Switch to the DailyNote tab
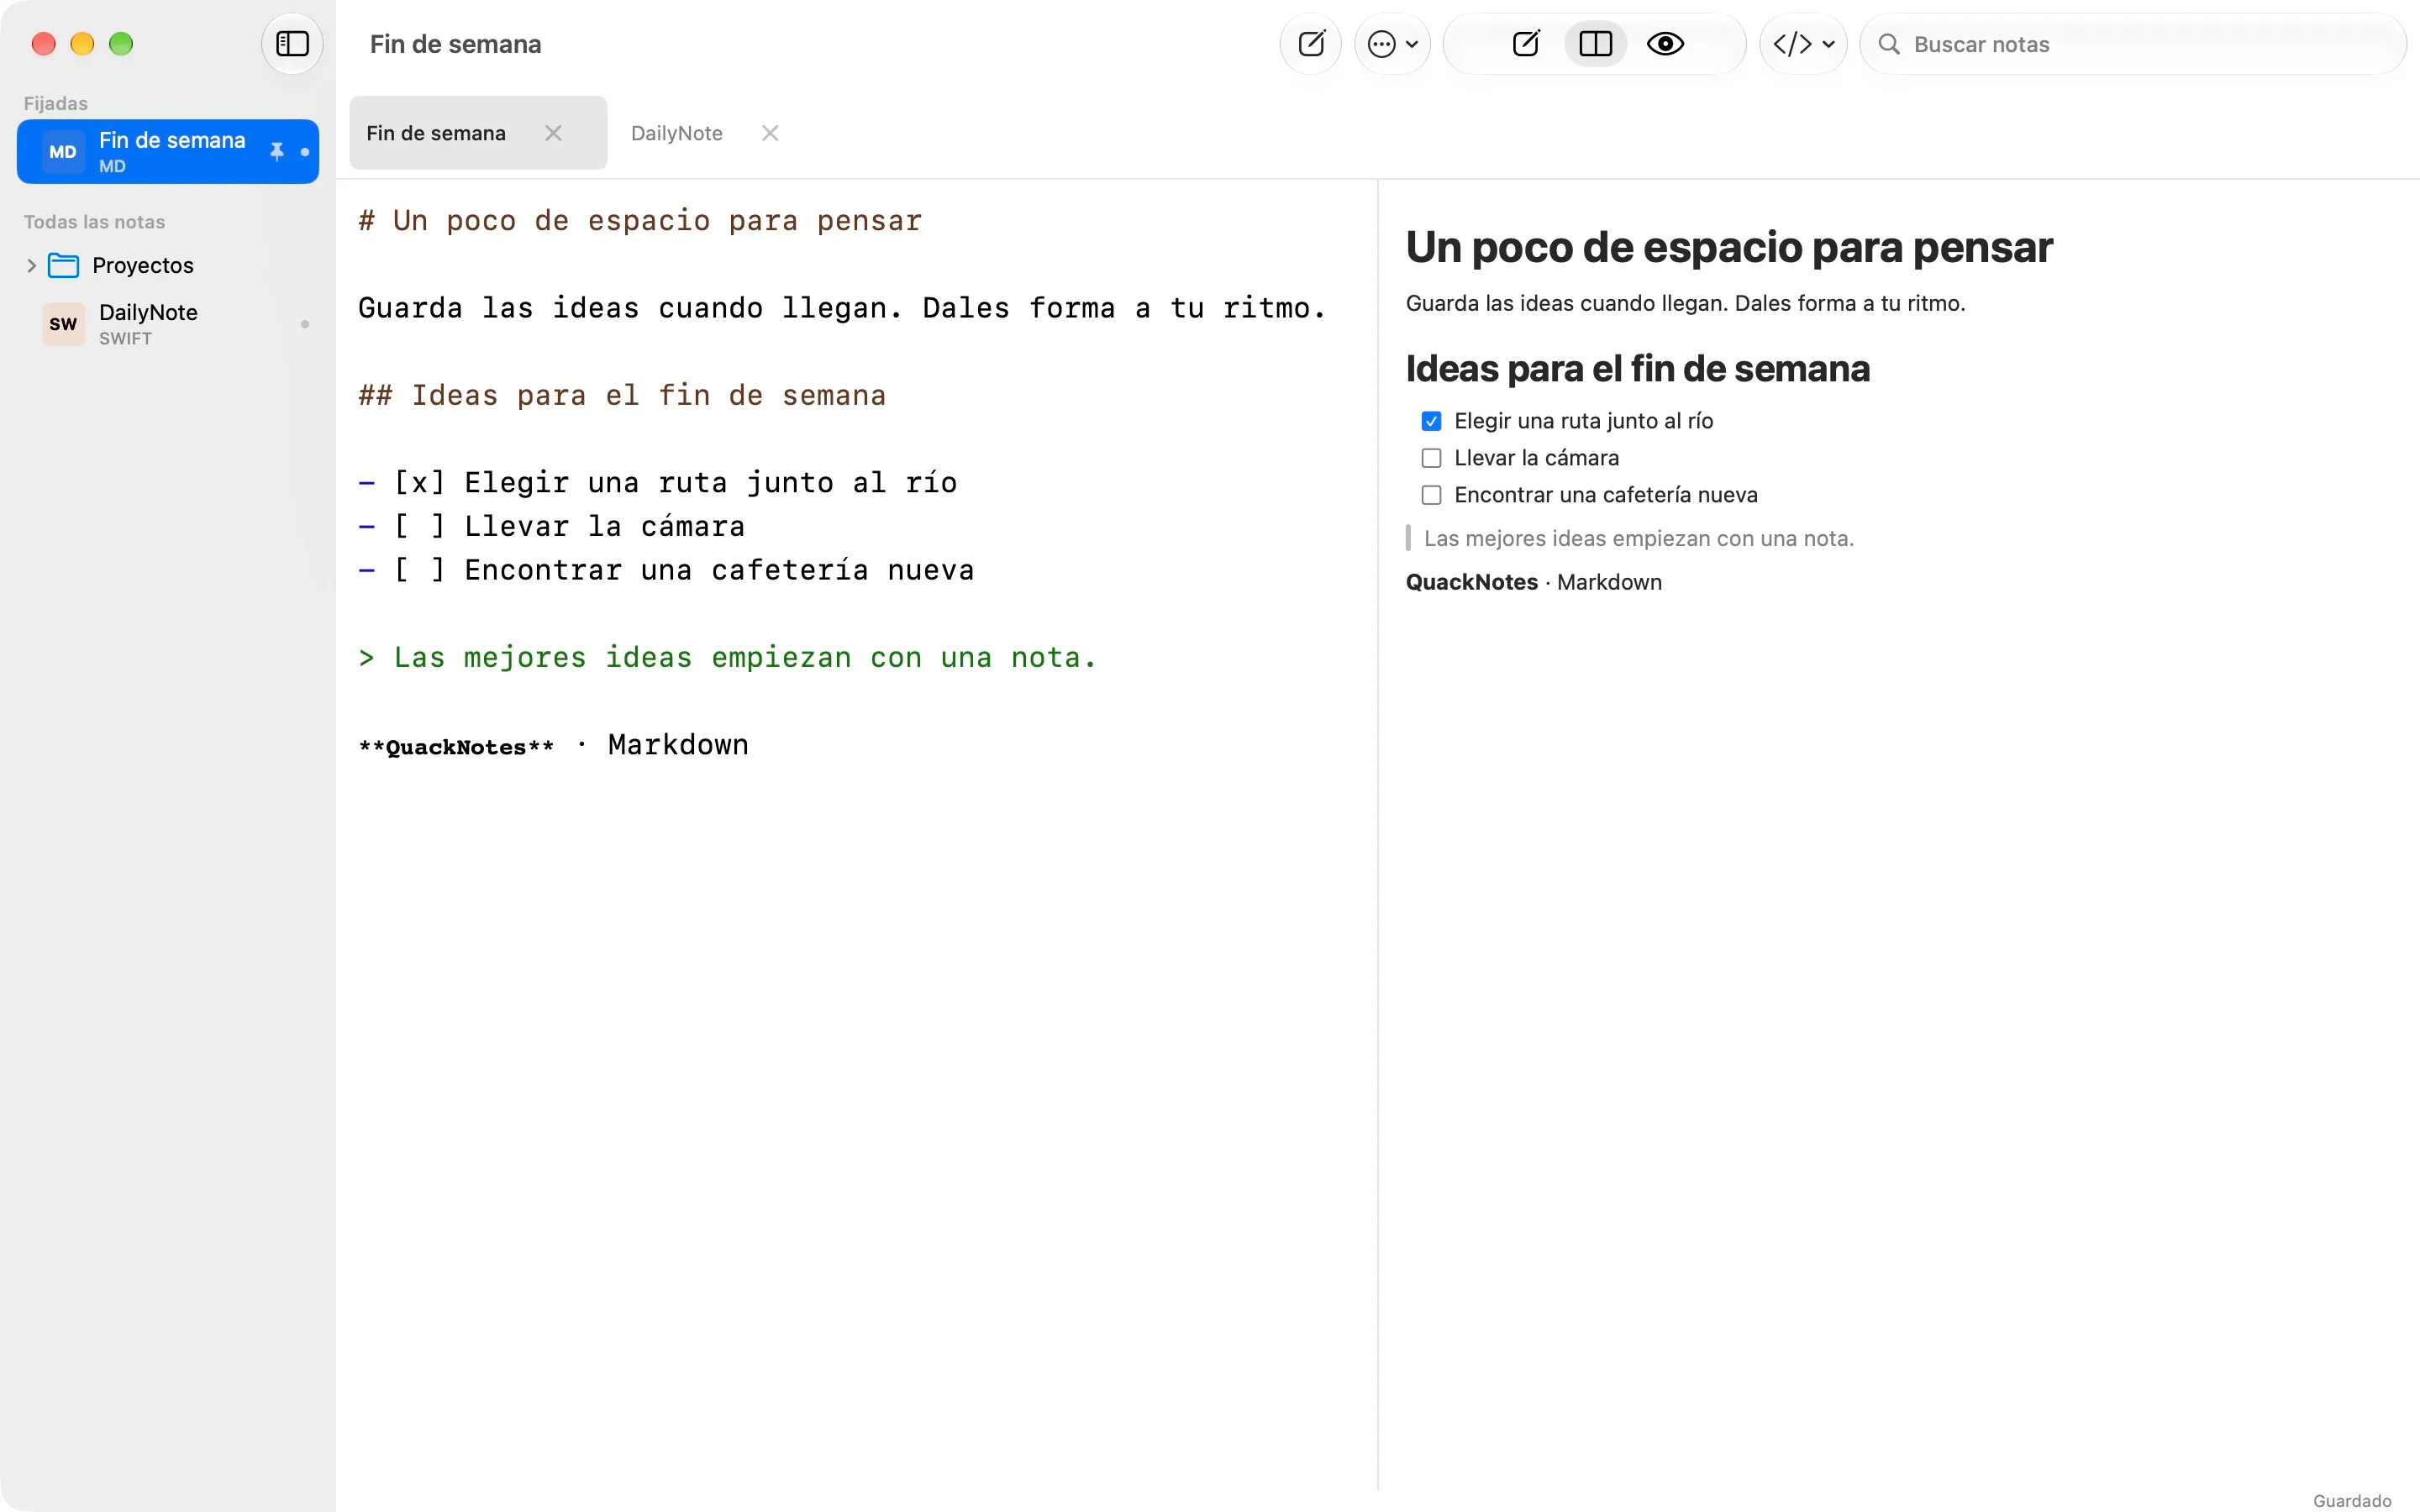This screenshot has width=2420, height=1512. 677,133
